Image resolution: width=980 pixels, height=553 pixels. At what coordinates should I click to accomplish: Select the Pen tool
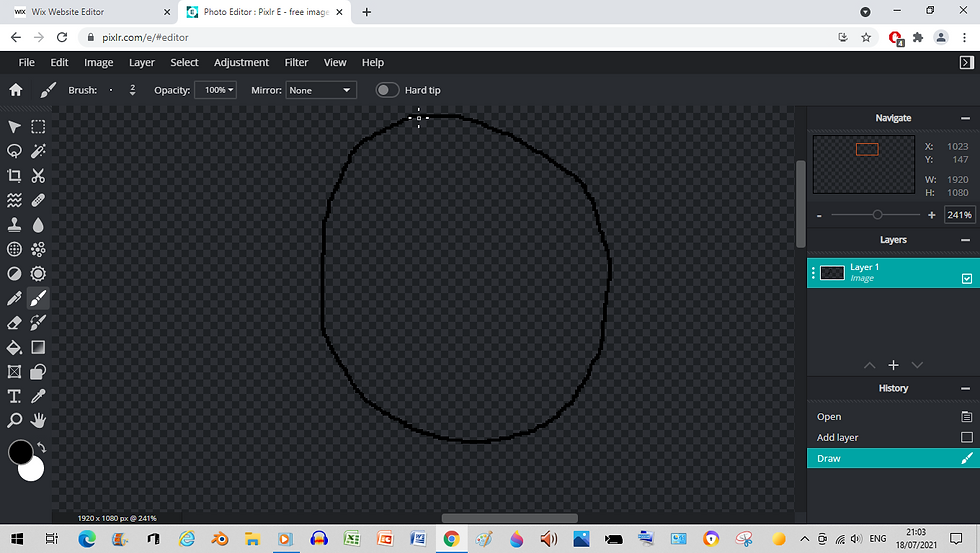click(x=14, y=298)
